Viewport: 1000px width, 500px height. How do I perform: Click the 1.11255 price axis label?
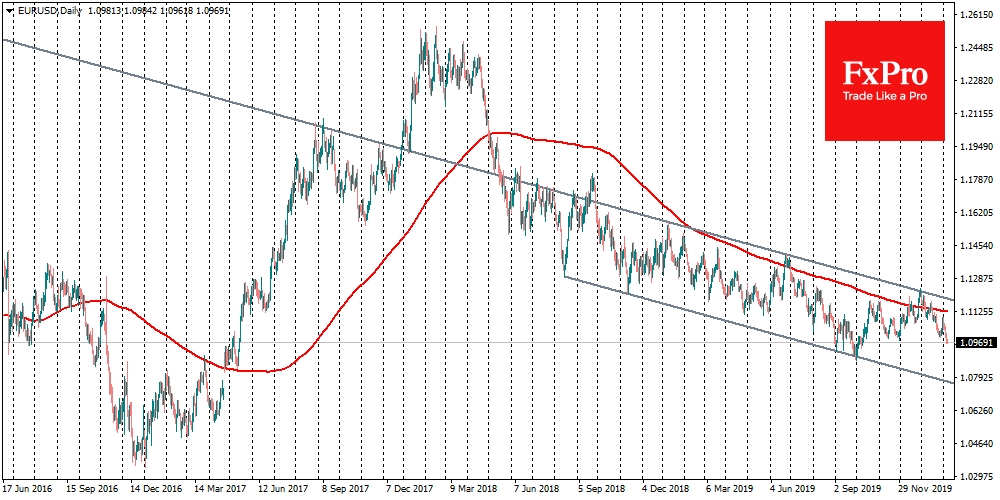(x=978, y=311)
